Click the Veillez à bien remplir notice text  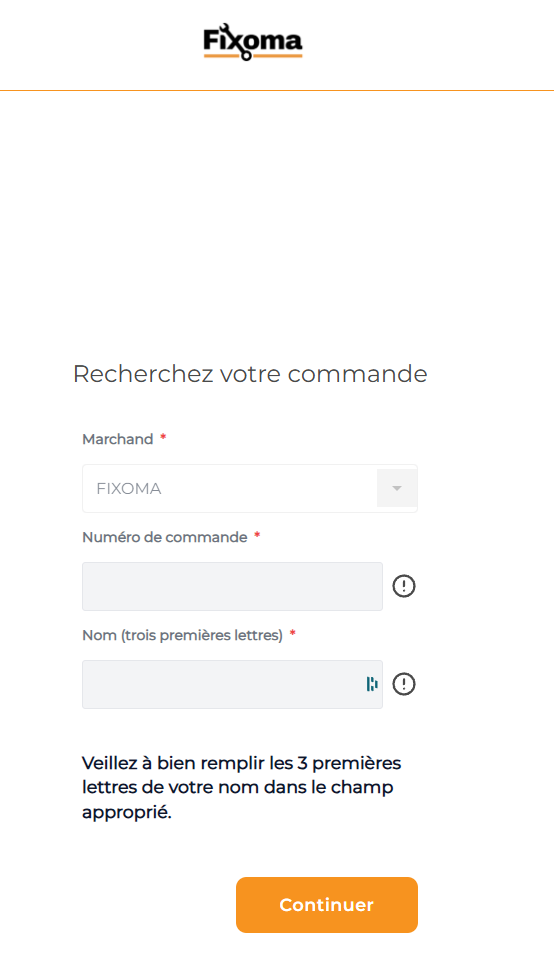241,788
